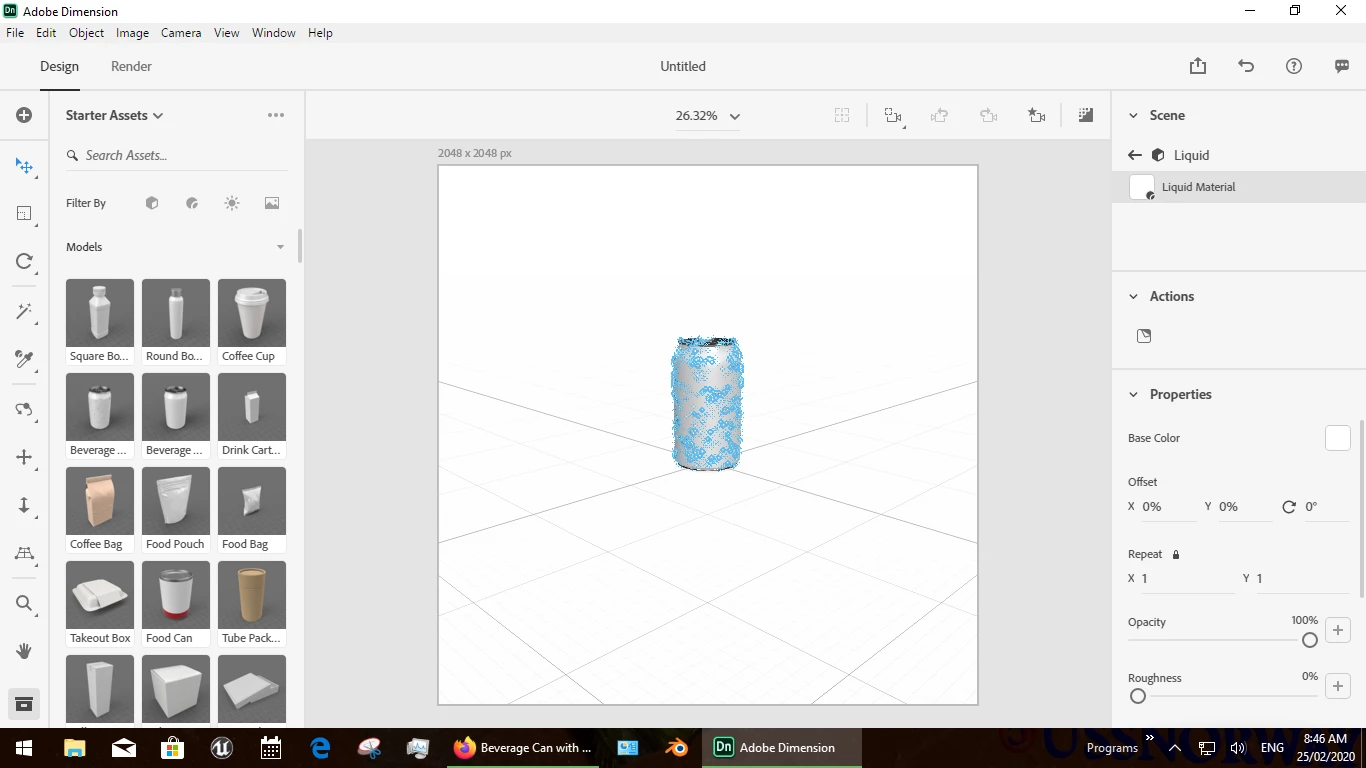The width and height of the screenshot is (1366, 768).
Task: Select the Select and Scale tool
Action: 24,213
